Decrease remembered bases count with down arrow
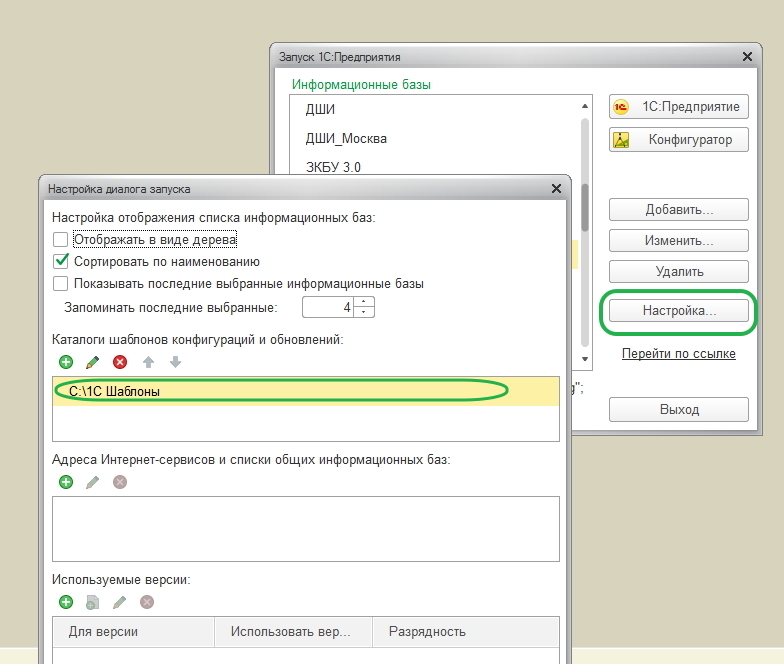Viewport: 784px width, 664px height. click(364, 312)
